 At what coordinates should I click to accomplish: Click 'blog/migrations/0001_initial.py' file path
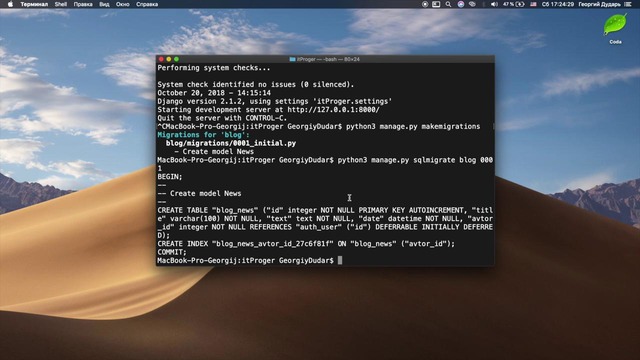tap(231, 143)
